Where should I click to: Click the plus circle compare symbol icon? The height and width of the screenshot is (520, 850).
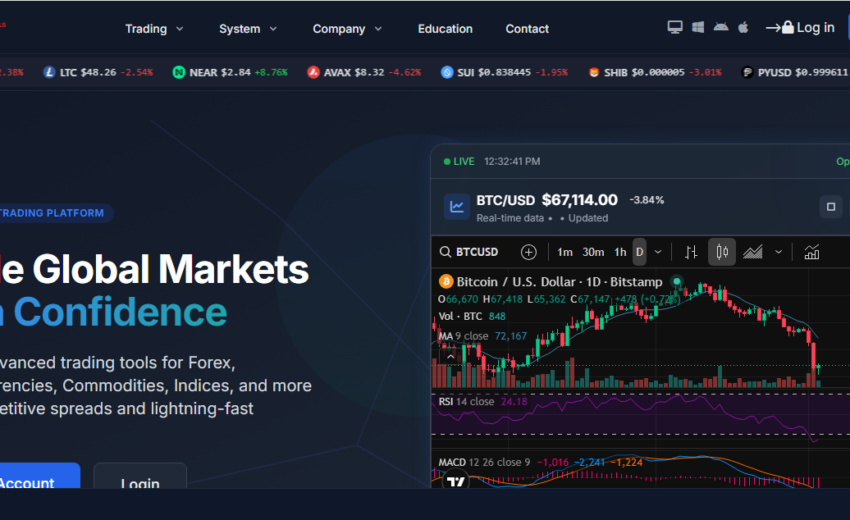[x=529, y=252]
